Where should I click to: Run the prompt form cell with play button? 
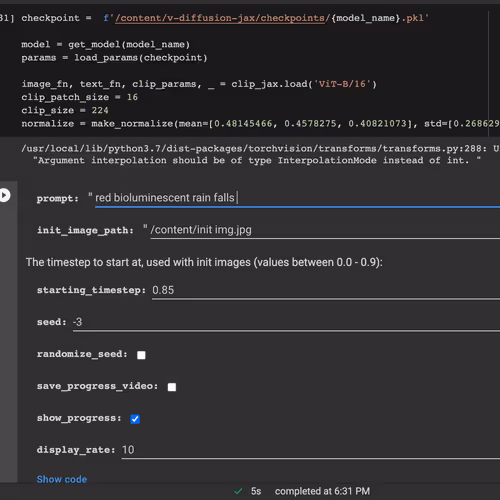click(x=4, y=195)
